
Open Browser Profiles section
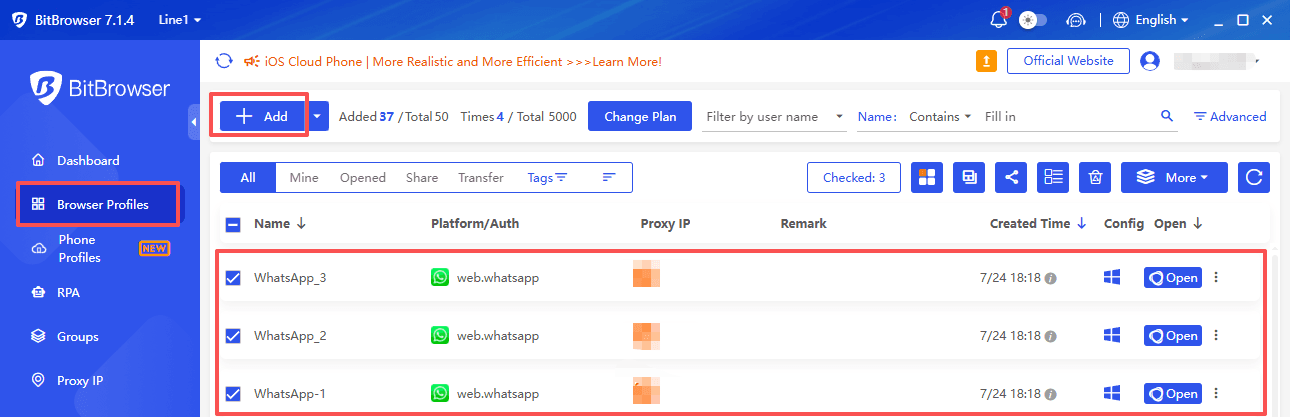click(98, 204)
